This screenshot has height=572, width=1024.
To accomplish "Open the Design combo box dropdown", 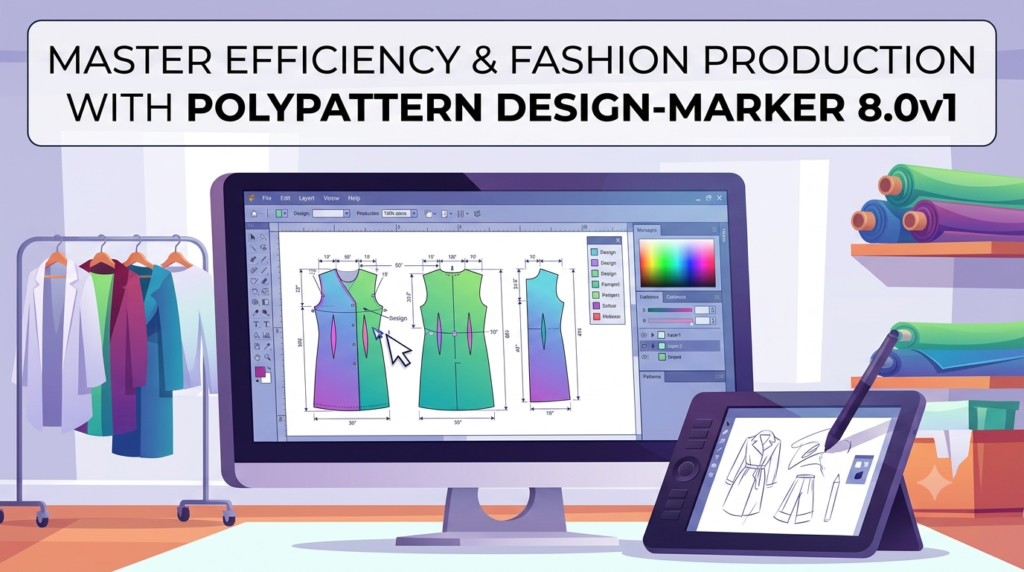I will pyautogui.click(x=347, y=214).
